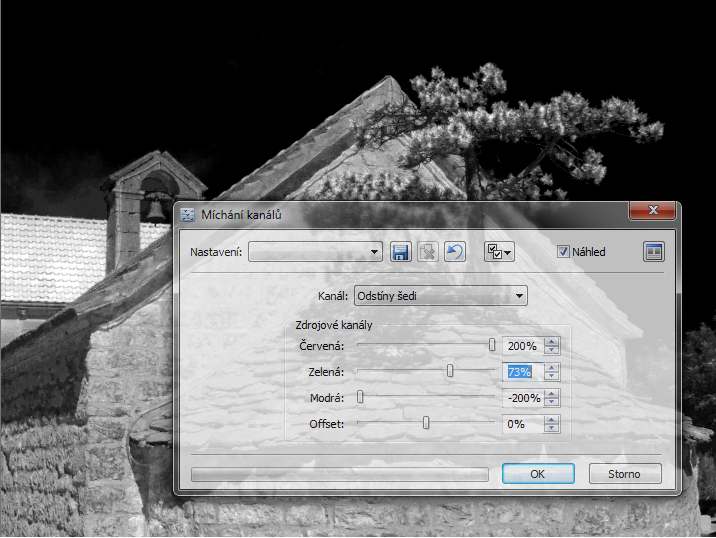Toggle the Náhled preview checkbox

click(x=563, y=252)
